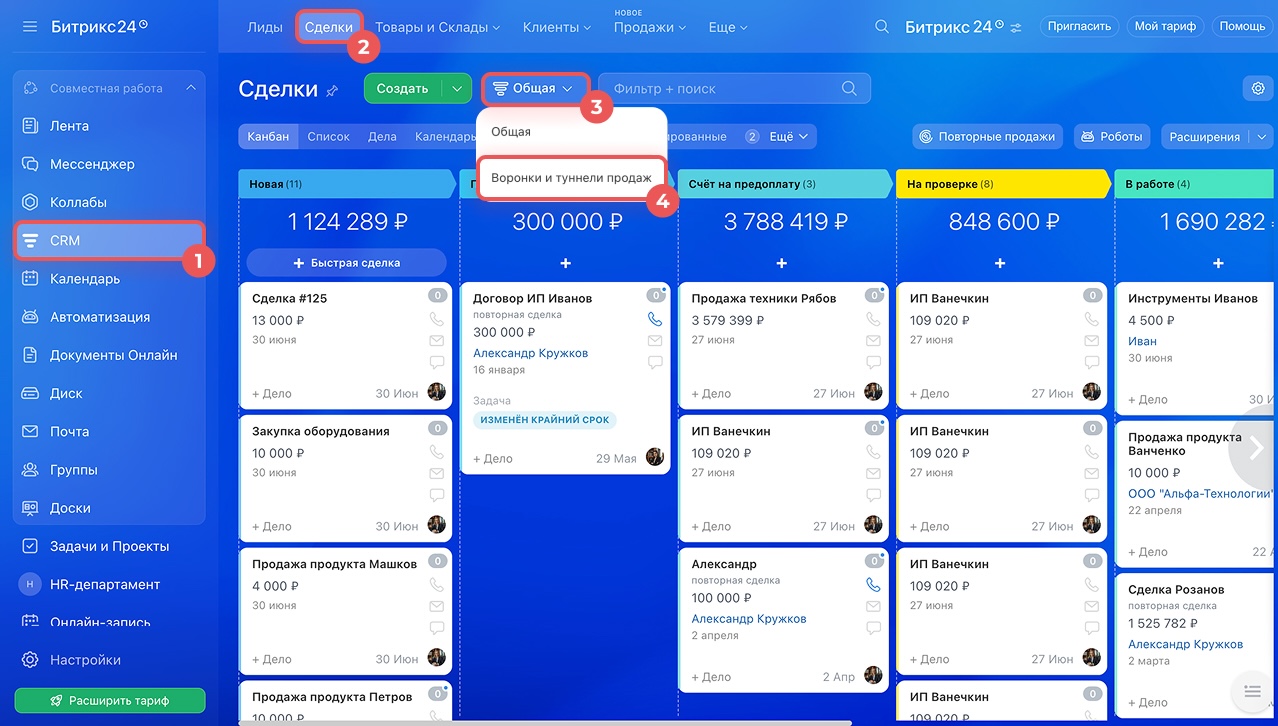
Task: Add deal in Счёт на предоплату column
Action: click(x=782, y=263)
